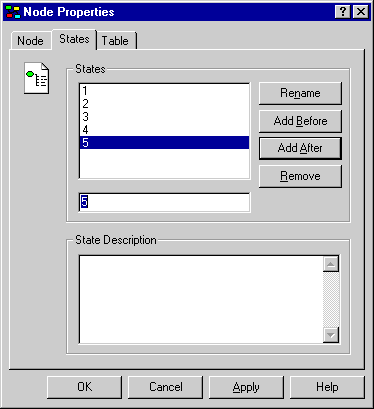Viewport: 374px width, 409px height.
Task: Switch to the Table tab
Action: click(115, 41)
